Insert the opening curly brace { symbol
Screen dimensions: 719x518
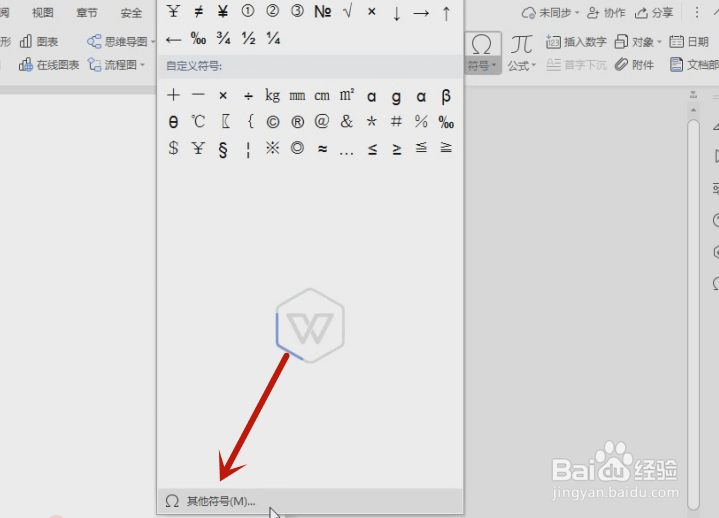point(250,121)
